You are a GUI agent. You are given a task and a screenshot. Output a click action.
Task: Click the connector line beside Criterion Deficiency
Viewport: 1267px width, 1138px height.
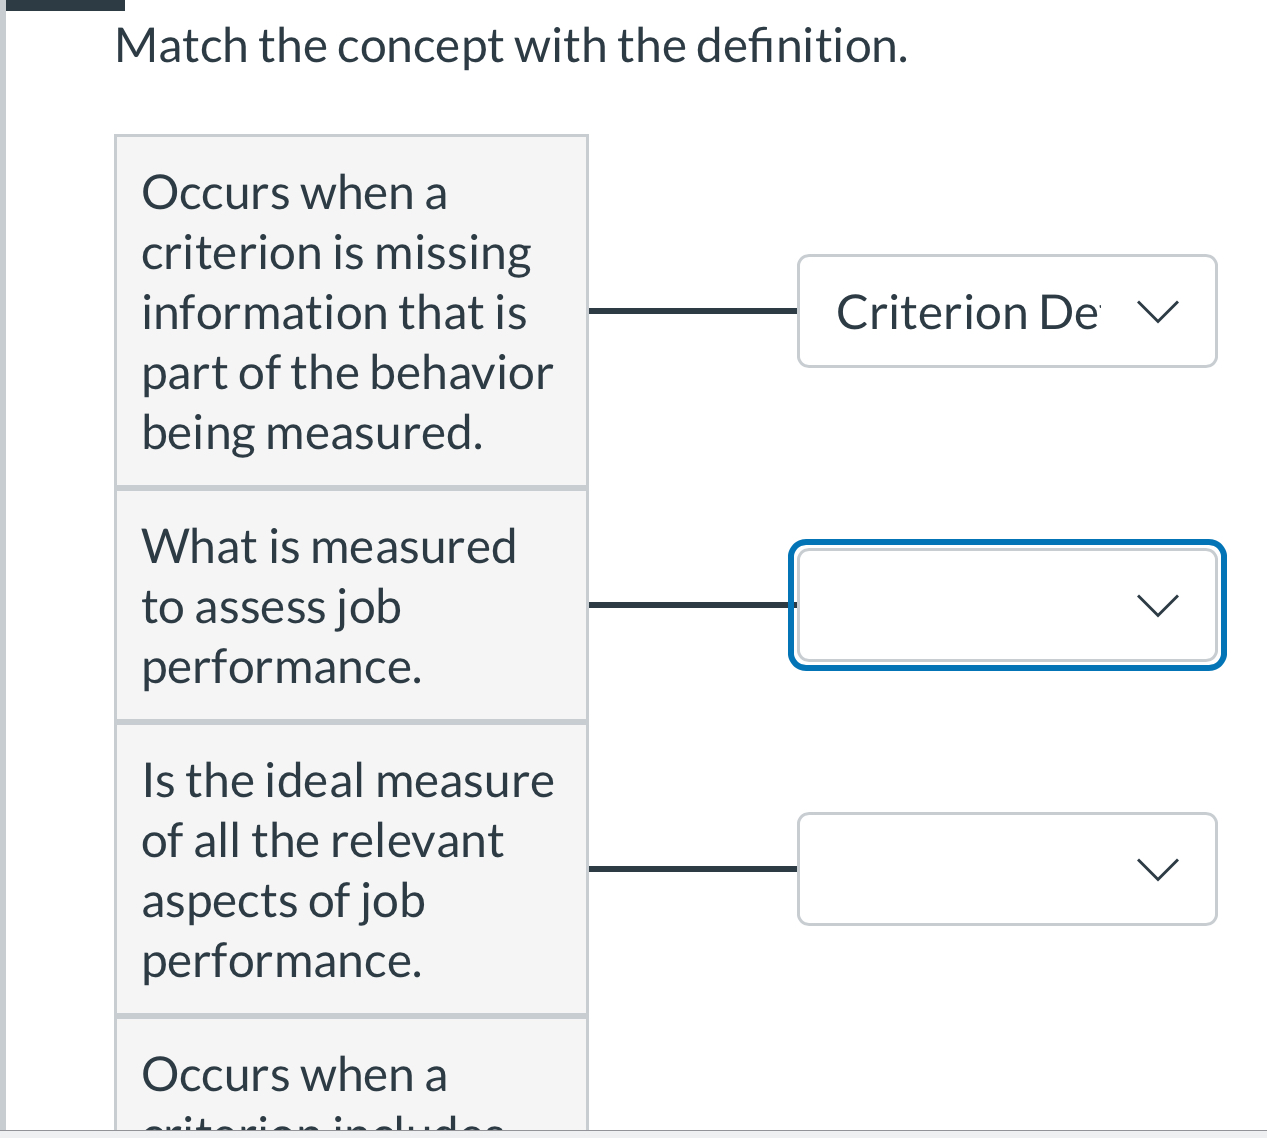point(692,311)
